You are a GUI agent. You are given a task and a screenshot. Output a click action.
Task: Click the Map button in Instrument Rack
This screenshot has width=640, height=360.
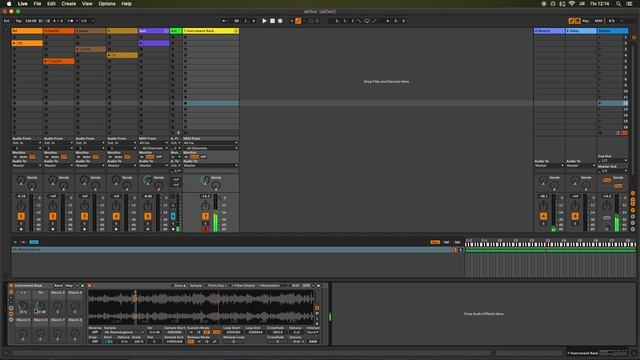coord(69,286)
